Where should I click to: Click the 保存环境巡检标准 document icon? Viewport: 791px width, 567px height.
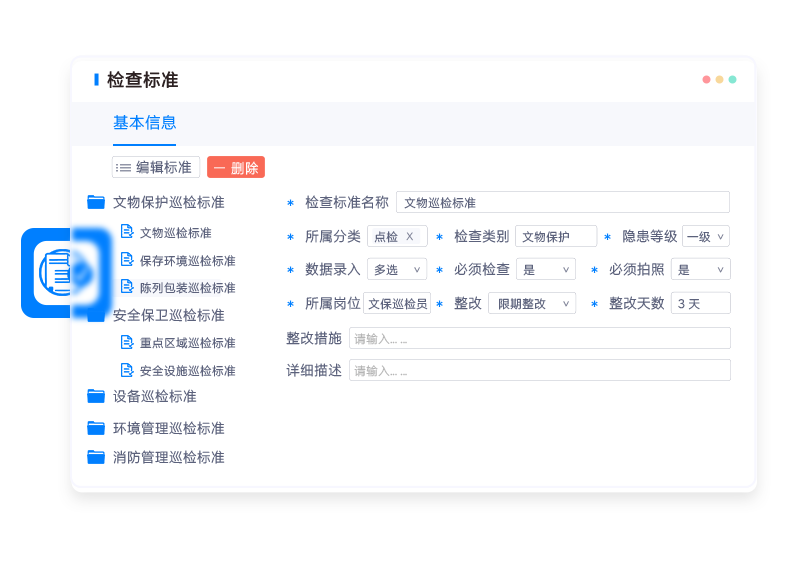[127, 260]
